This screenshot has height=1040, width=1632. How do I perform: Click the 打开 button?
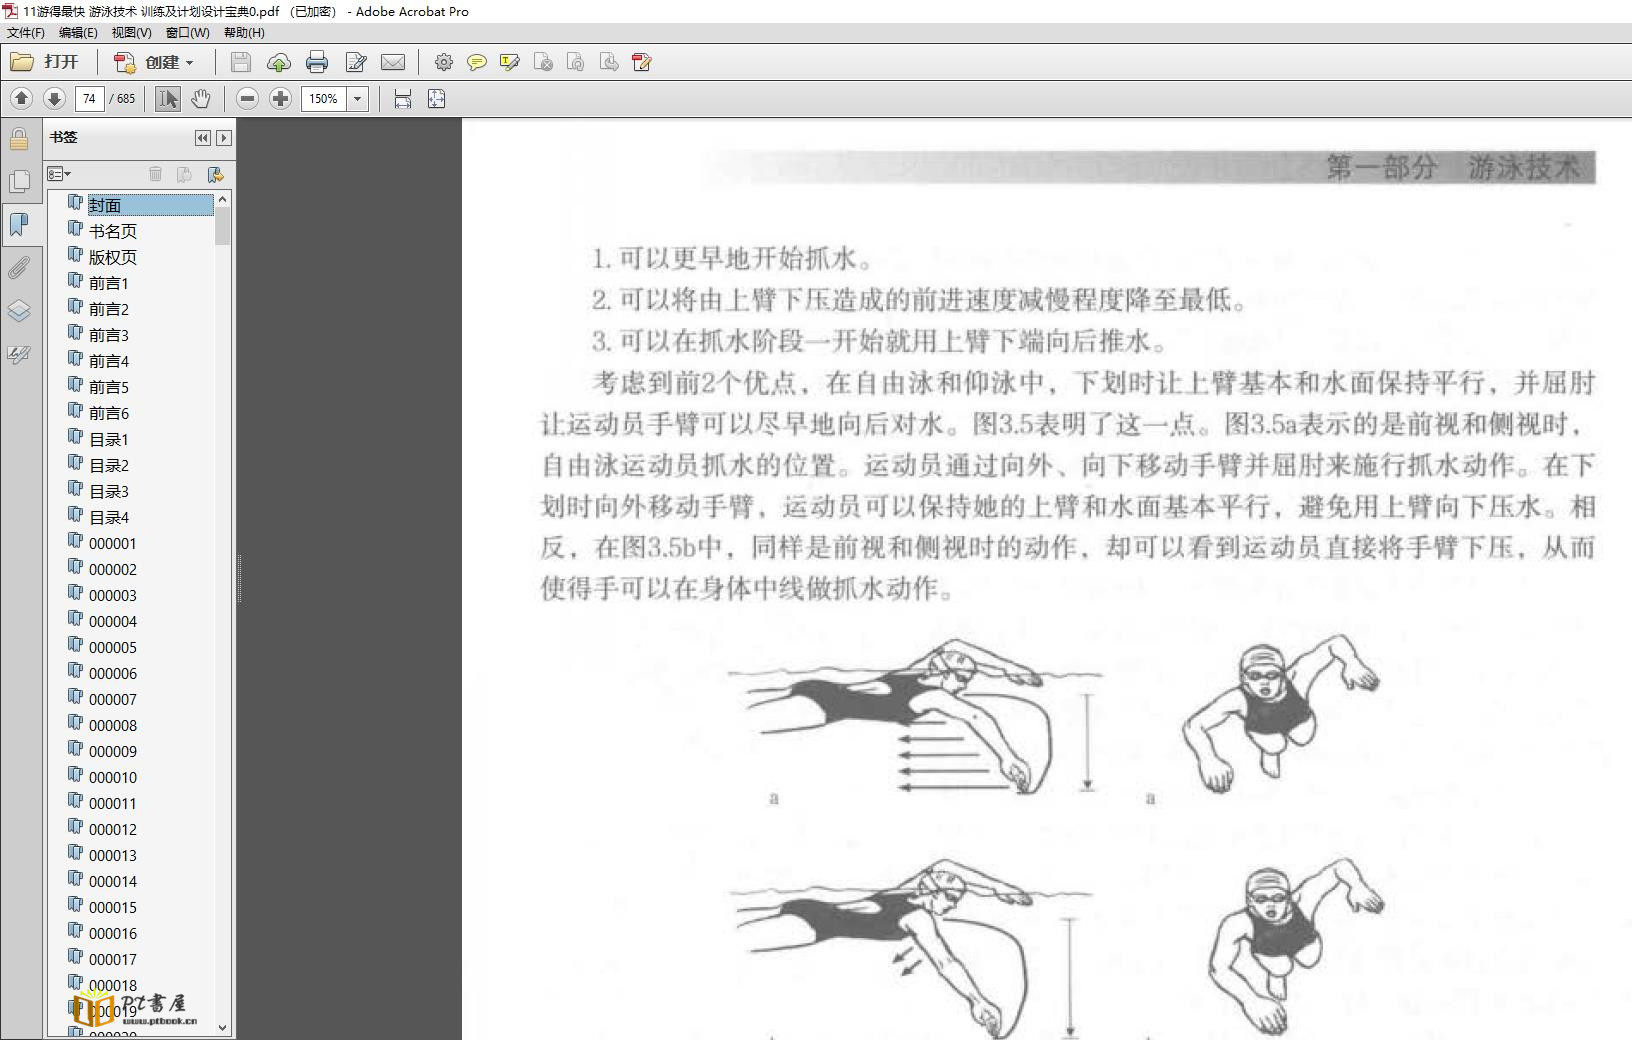[45, 62]
